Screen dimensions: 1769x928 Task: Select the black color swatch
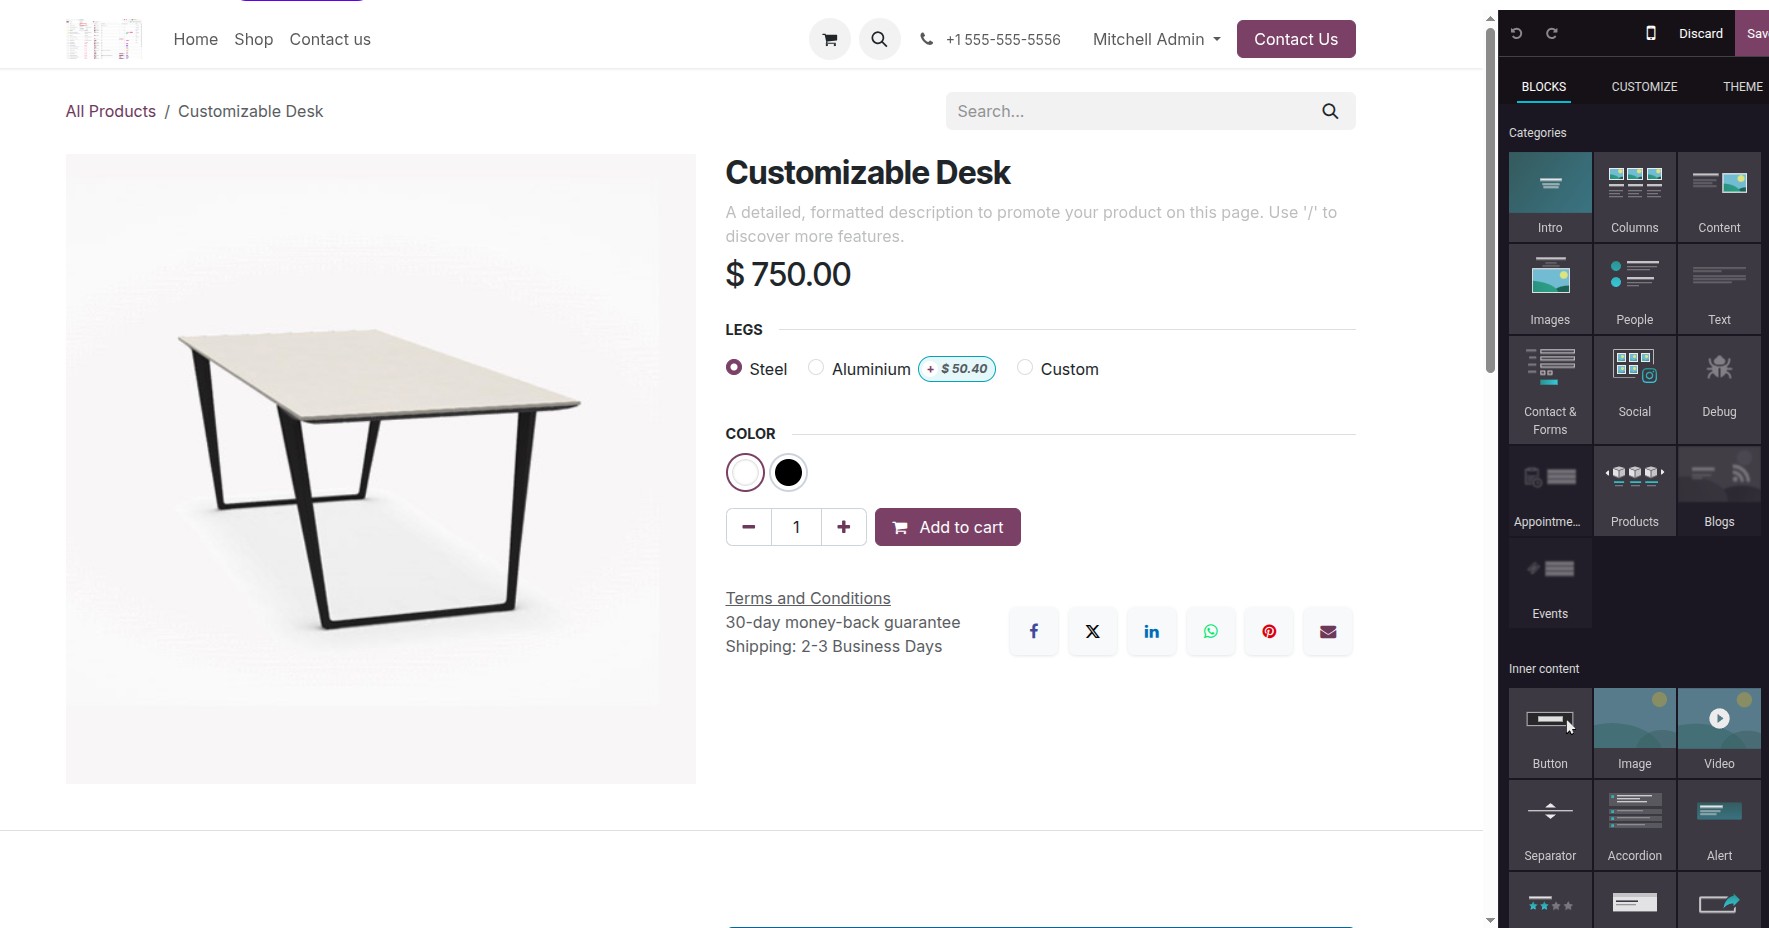(x=788, y=472)
